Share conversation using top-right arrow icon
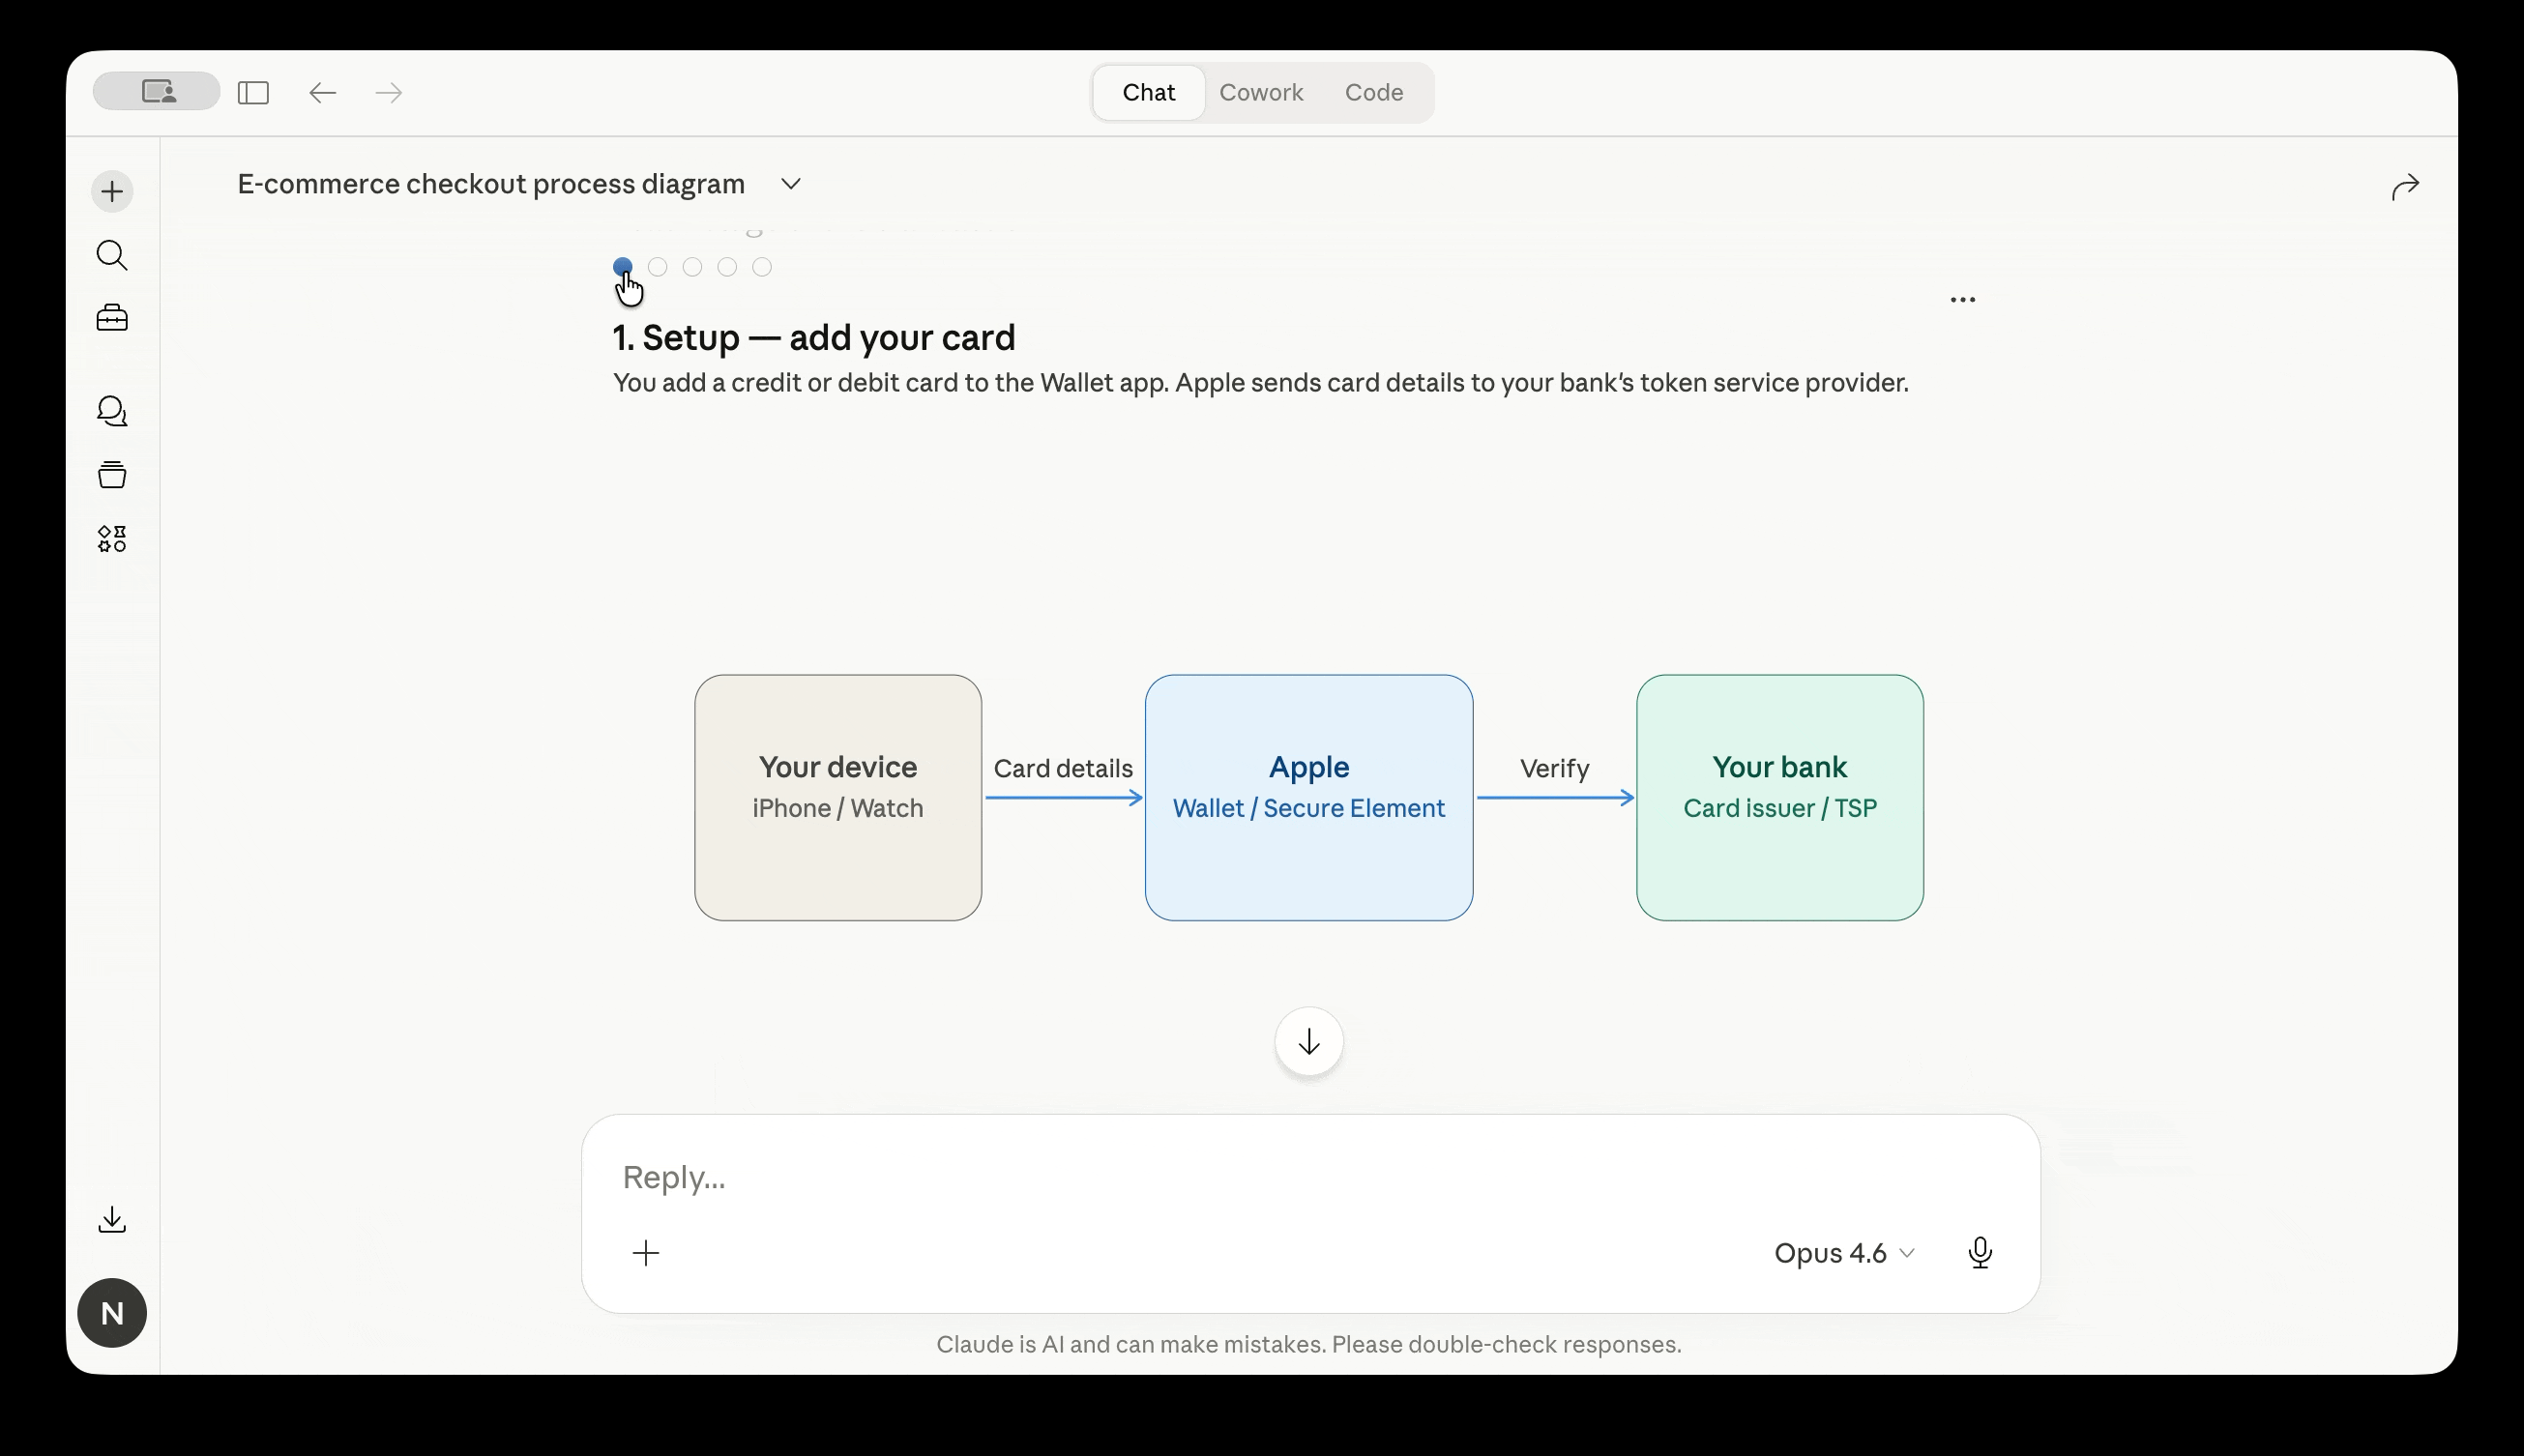Viewport: 2524px width, 1456px height. click(2405, 186)
